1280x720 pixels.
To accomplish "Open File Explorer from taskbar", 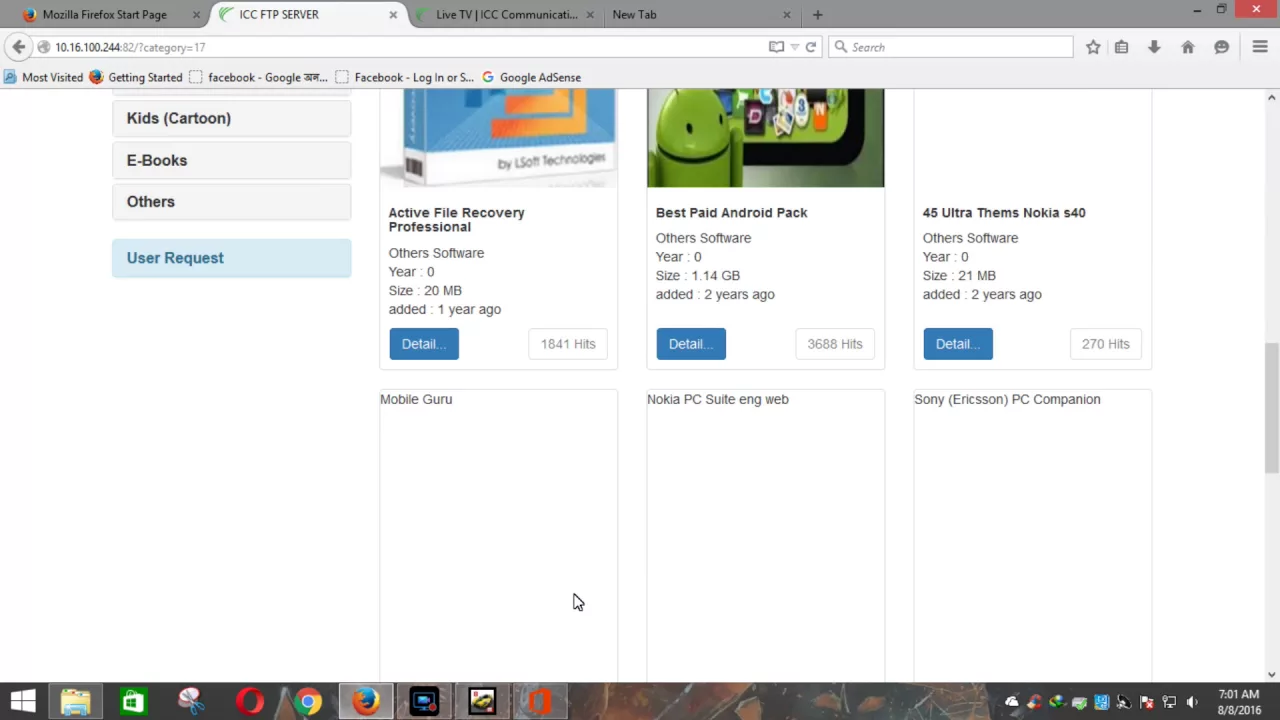I will pyautogui.click(x=75, y=701).
